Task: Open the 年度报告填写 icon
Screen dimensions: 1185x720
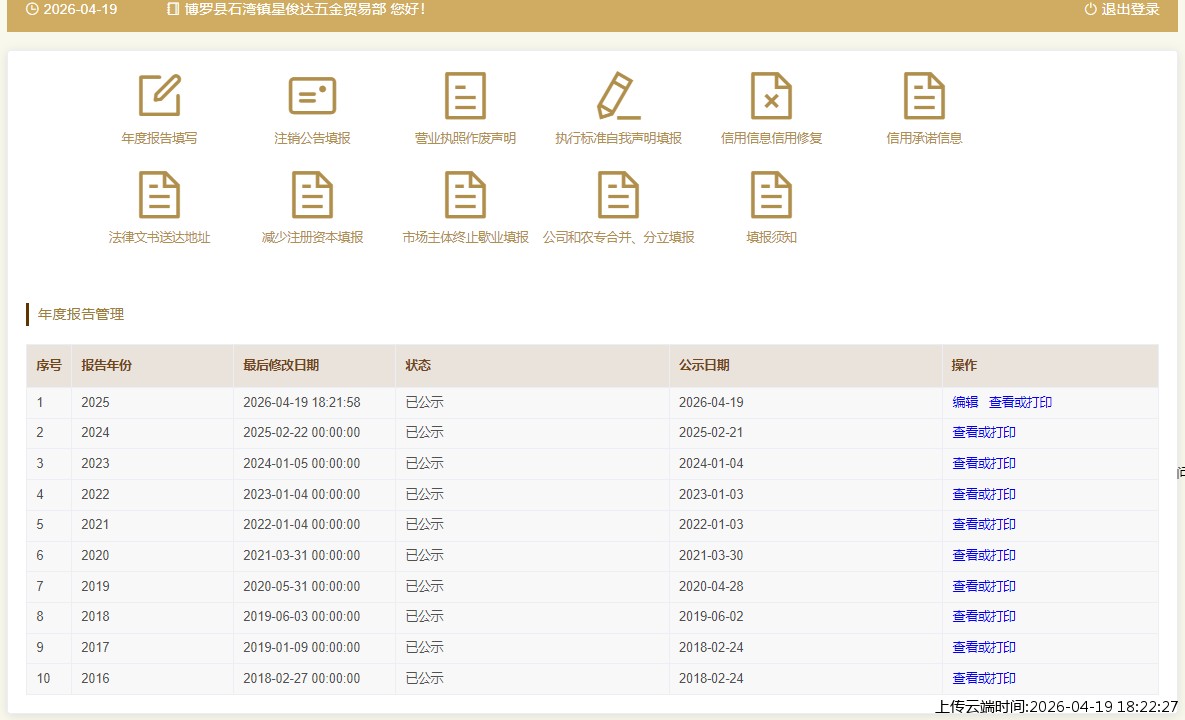Action: point(159,96)
